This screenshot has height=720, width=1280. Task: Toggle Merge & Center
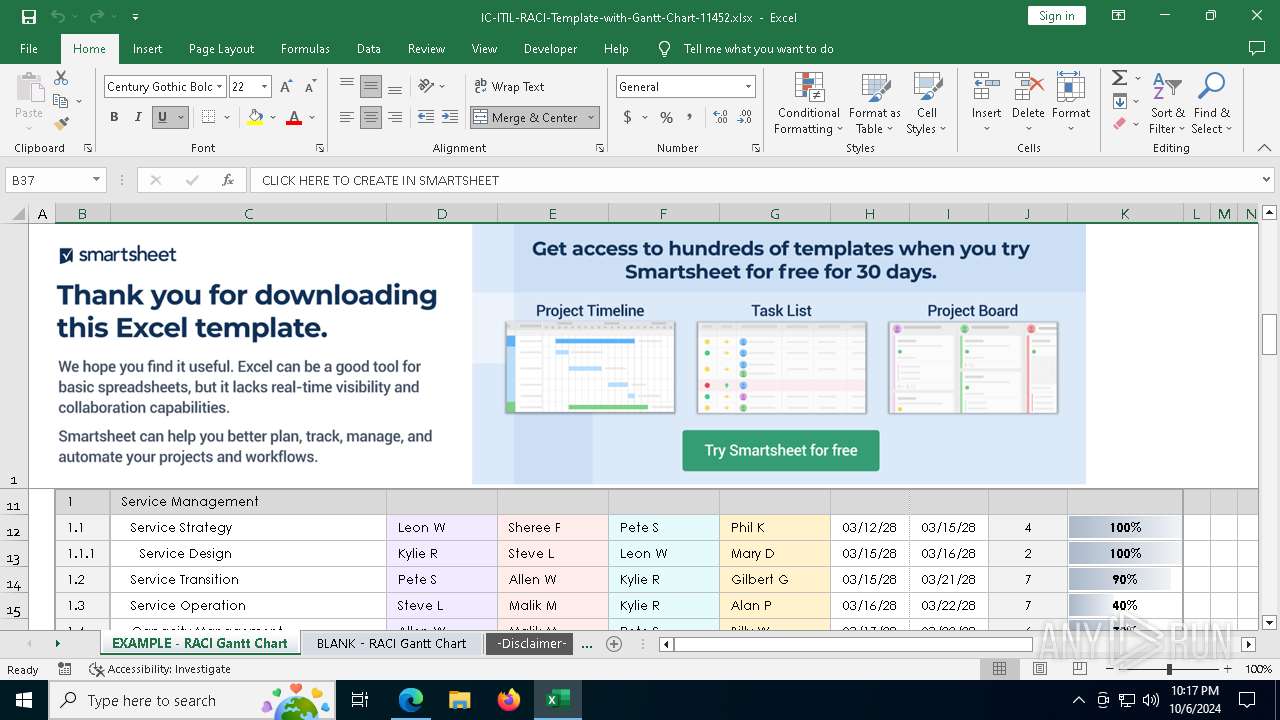[x=526, y=117]
